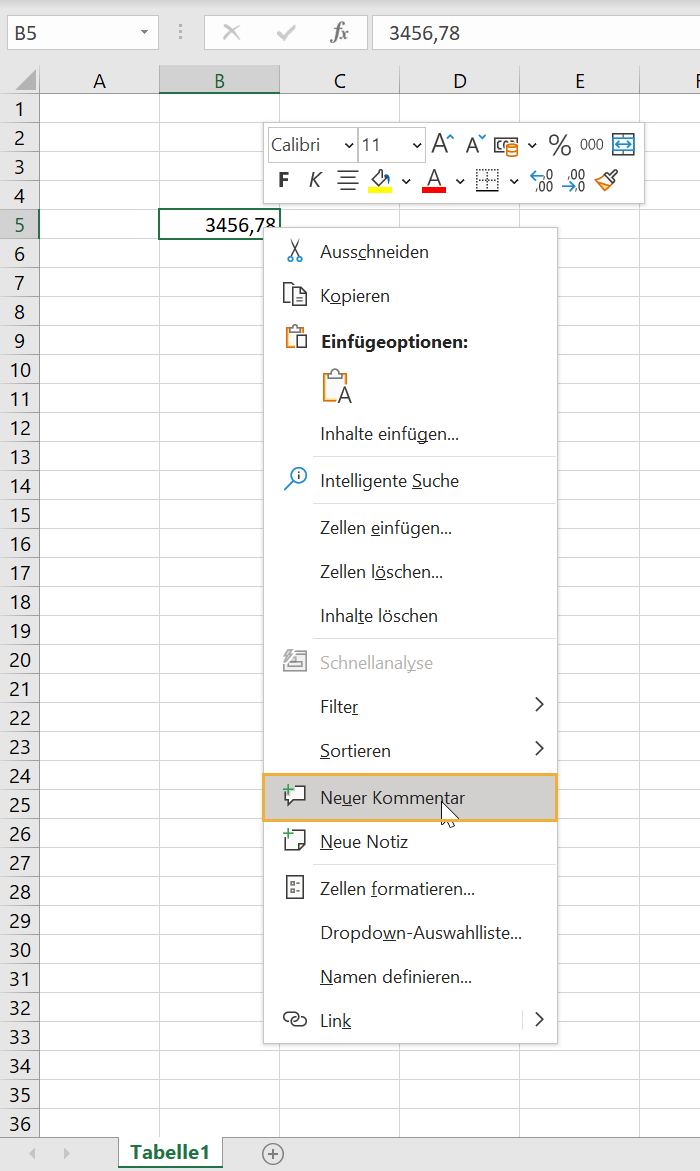Select Neue Notiz

coord(410,842)
